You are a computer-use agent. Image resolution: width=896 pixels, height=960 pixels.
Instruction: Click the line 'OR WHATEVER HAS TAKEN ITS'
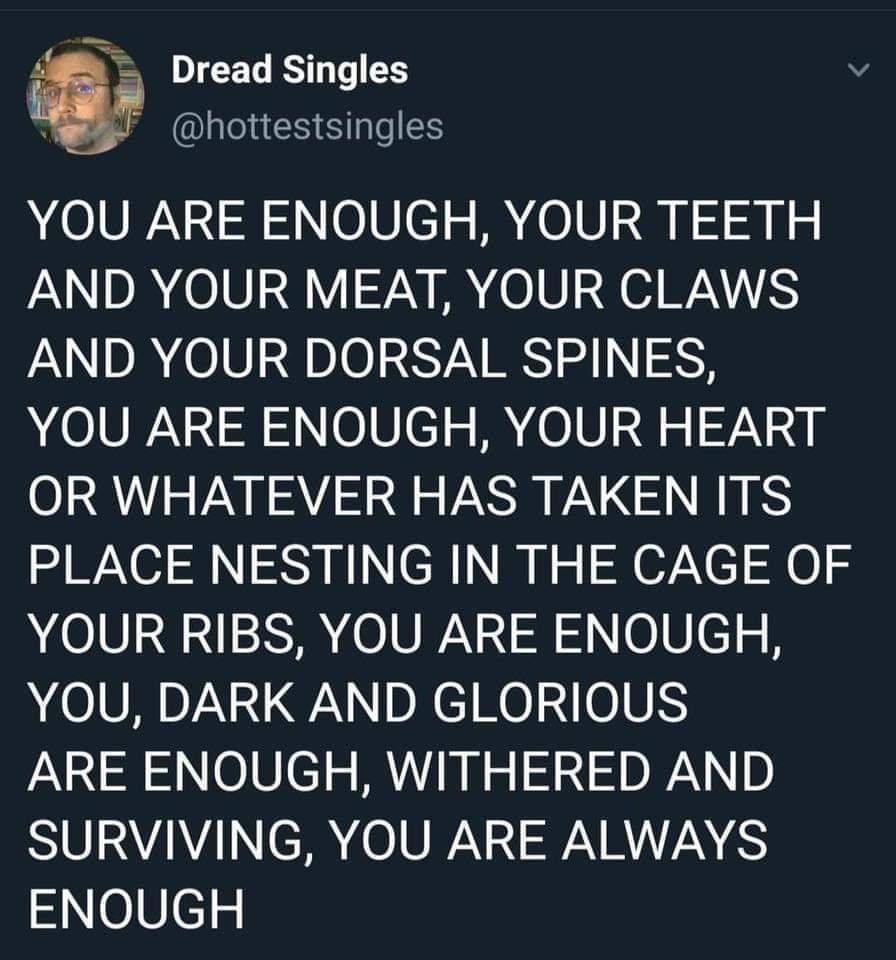(x=411, y=496)
